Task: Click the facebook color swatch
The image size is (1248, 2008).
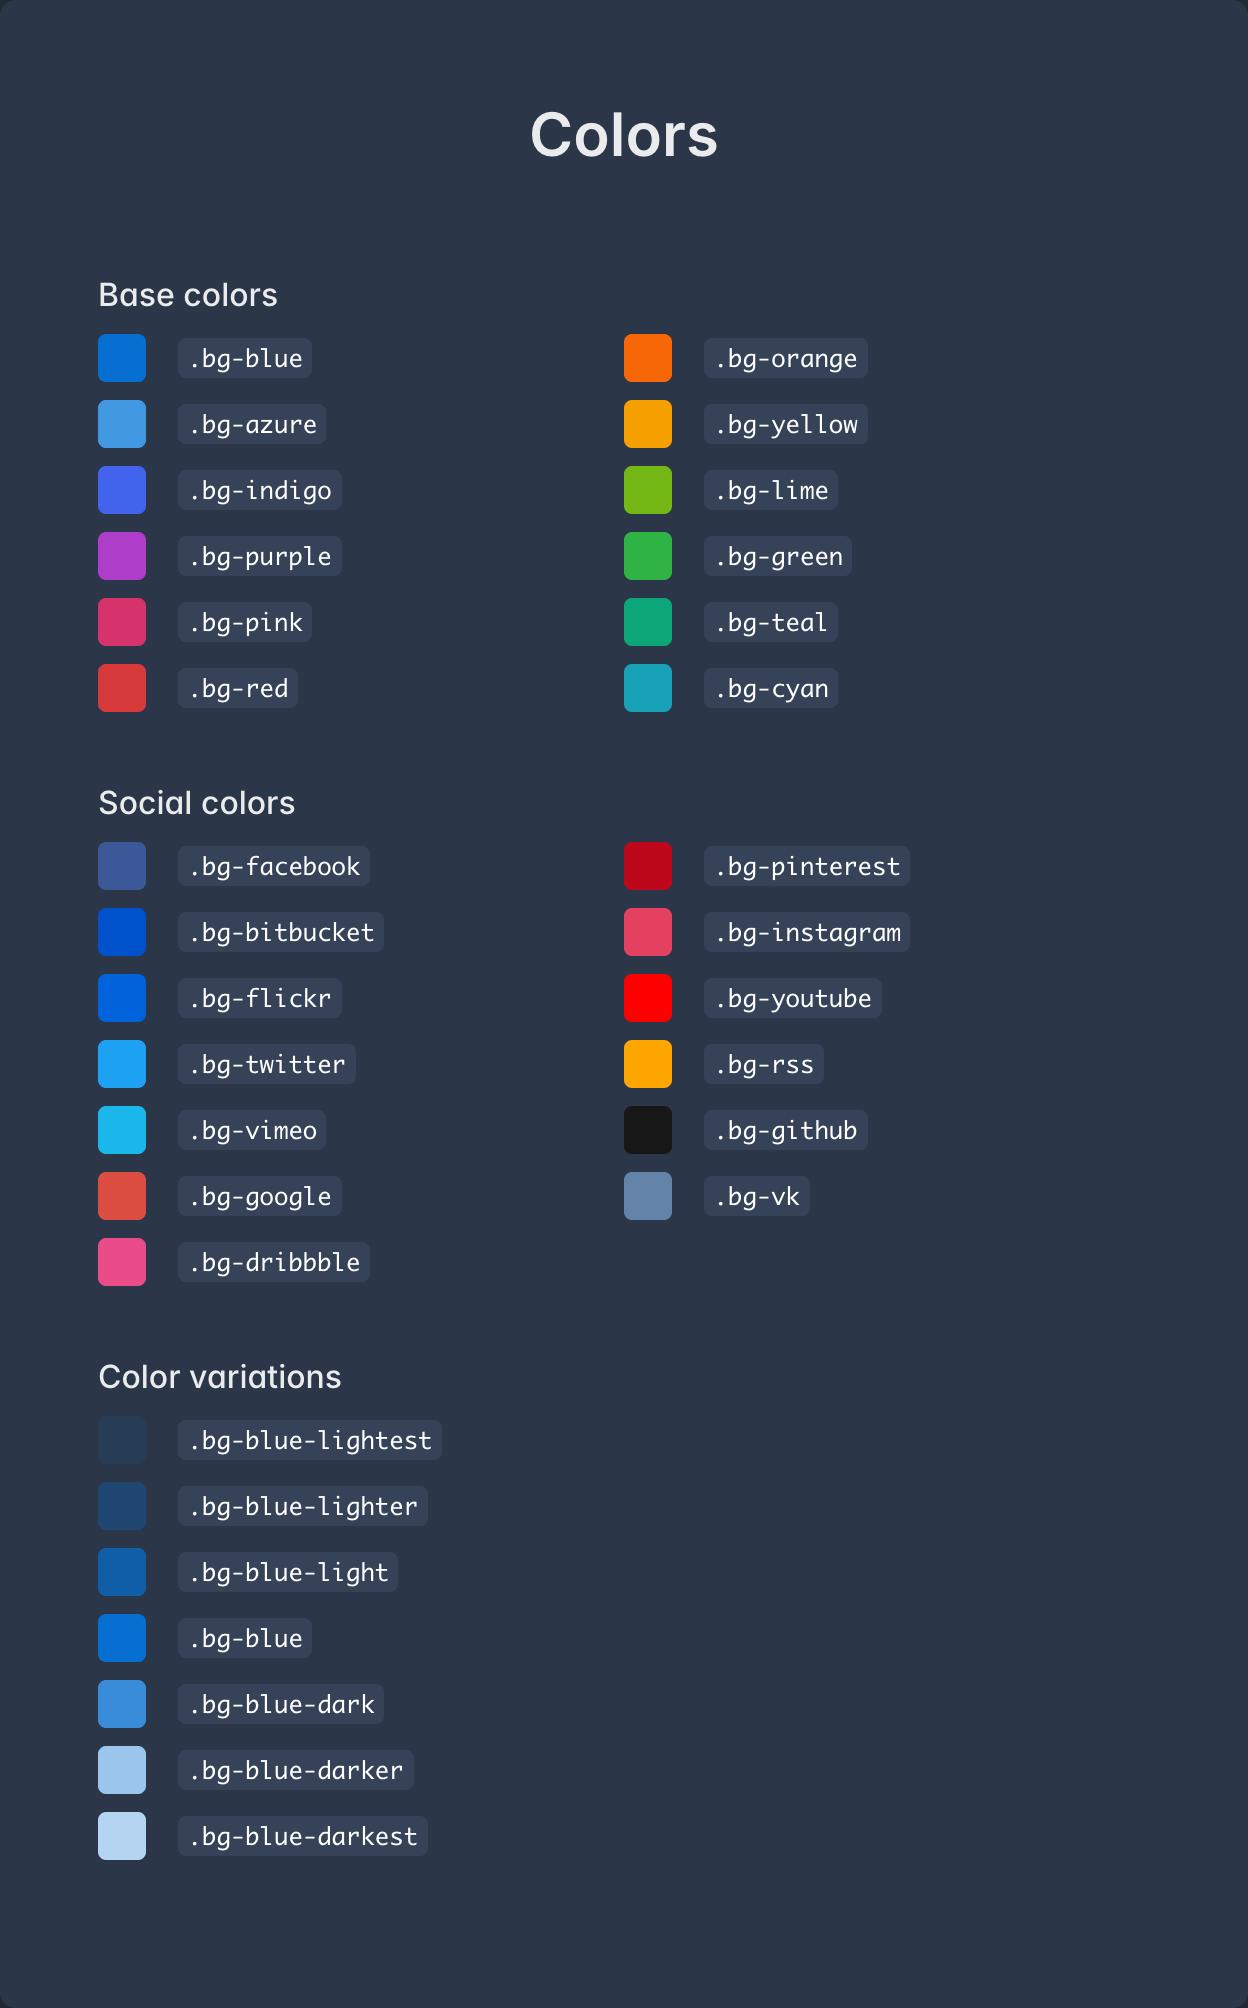Action: point(122,866)
